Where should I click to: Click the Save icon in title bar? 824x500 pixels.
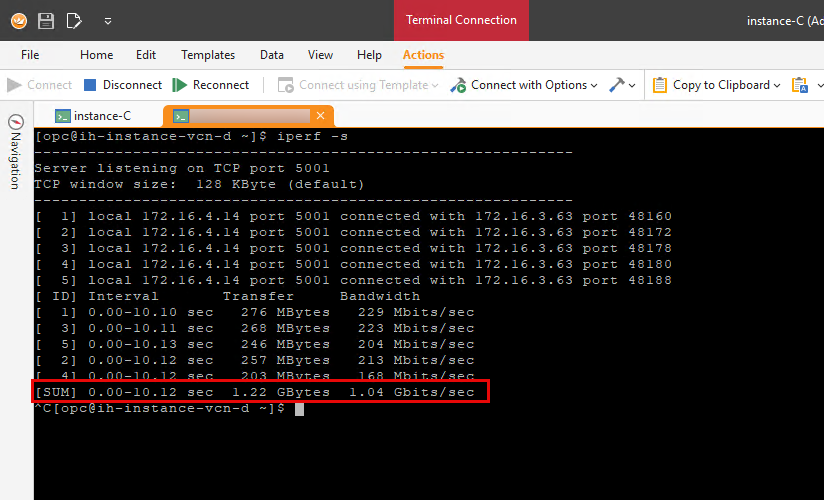(46, 20)
